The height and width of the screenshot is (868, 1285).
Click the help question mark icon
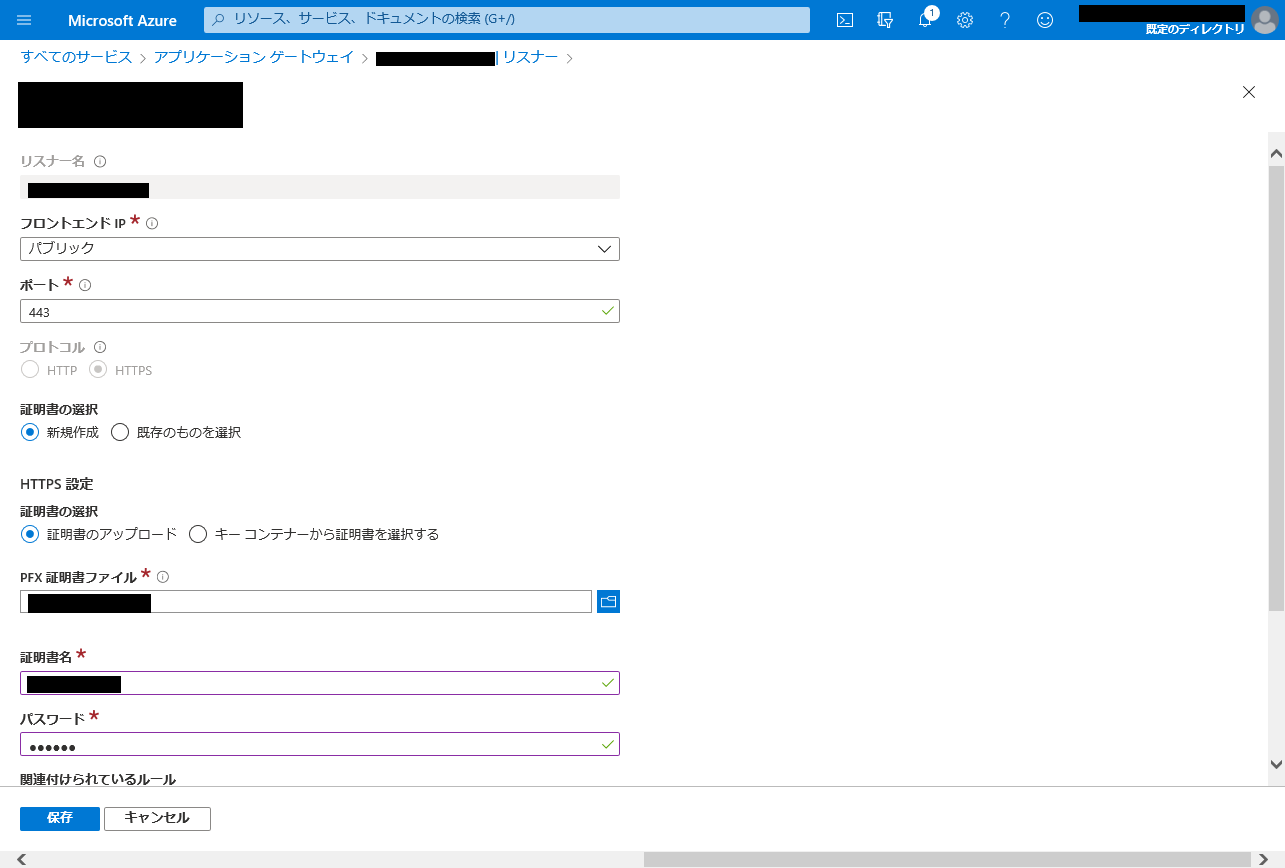pos(1005,20)
